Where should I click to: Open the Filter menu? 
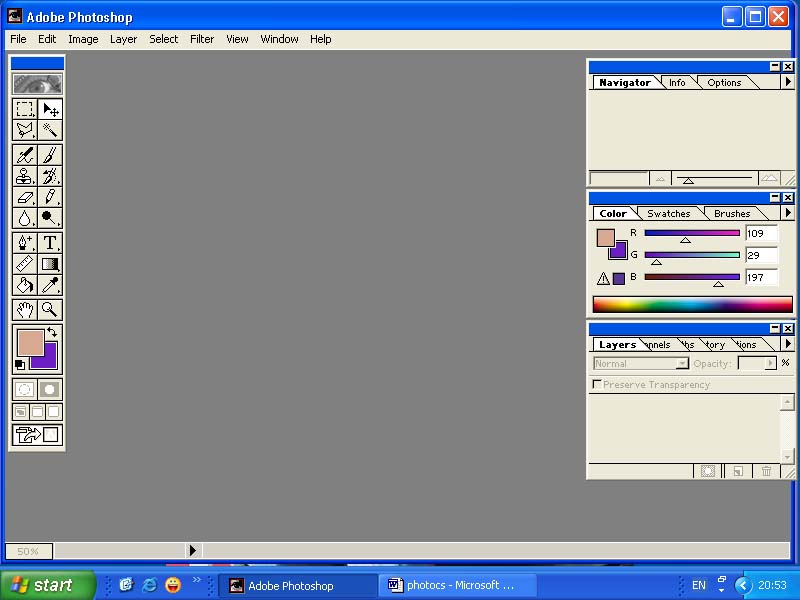point(202,39)
